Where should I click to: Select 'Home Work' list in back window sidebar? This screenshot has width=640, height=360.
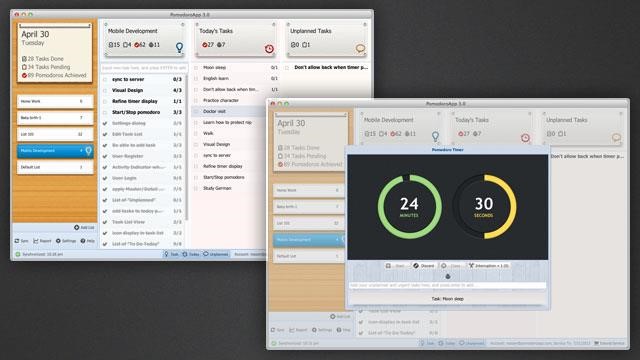pos(55,101)
